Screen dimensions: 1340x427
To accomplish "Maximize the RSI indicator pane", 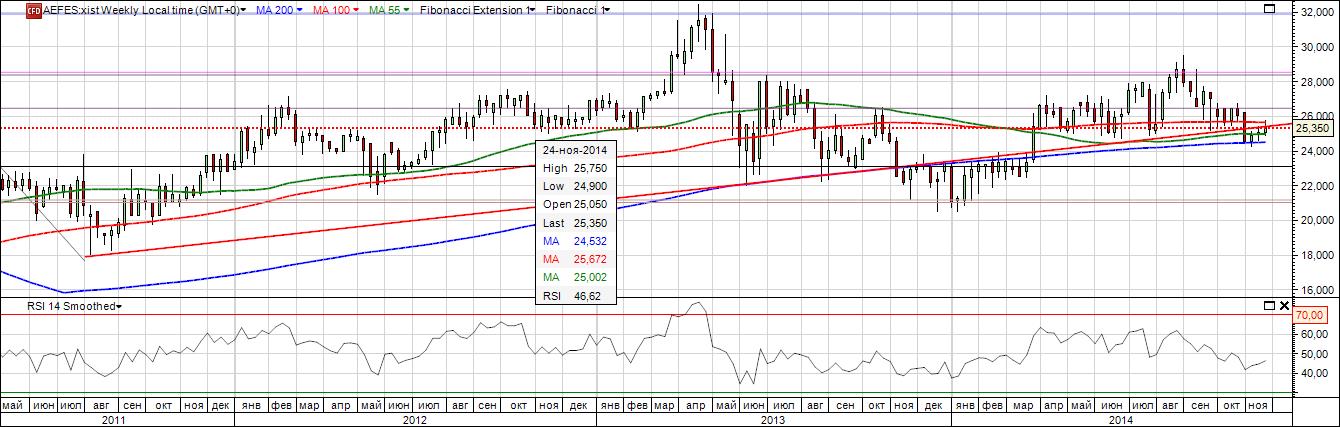I will click(1269, 305).
